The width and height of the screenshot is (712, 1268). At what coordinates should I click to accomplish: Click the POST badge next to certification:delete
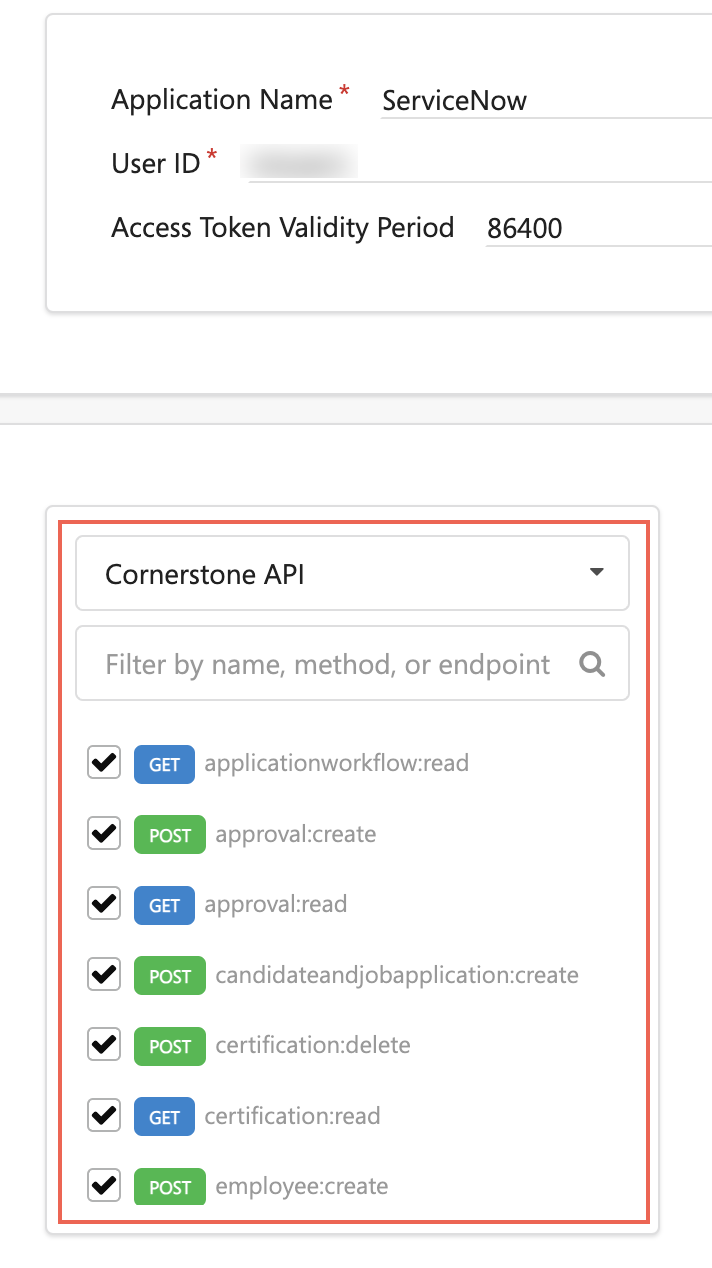(170, 1046)
